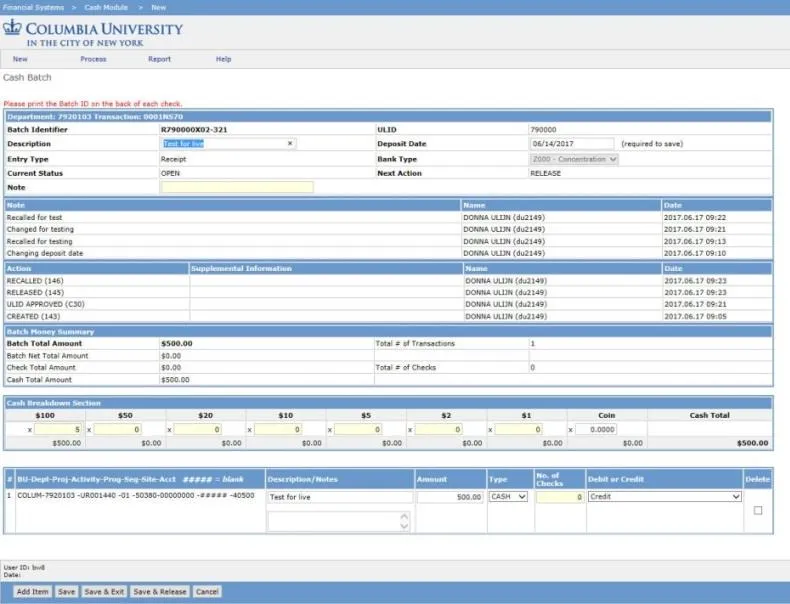Click the notes textarea down scroll arrow
The height and width of the screenshot is (604, 790).
pos(404,526)
